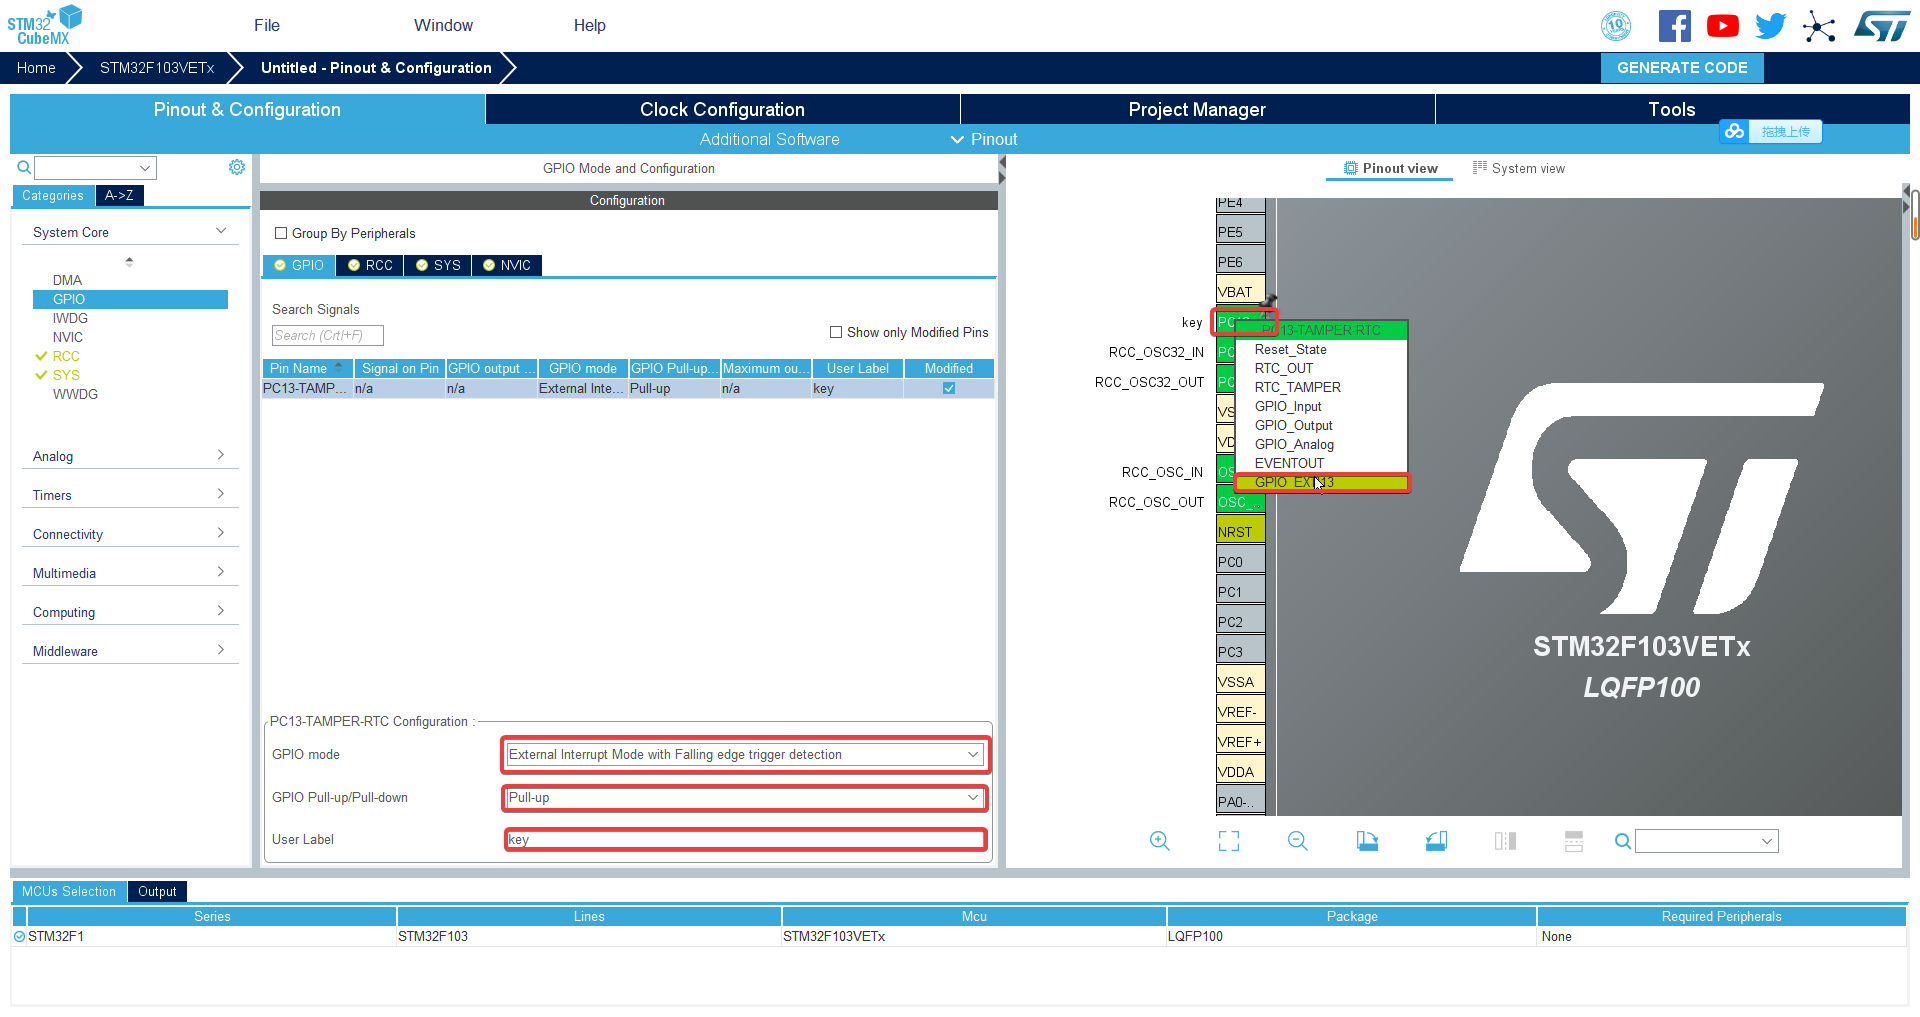Screen dimensions: 1920x1017
Task: Switch to Project Manager tab
Action: 1197,109
